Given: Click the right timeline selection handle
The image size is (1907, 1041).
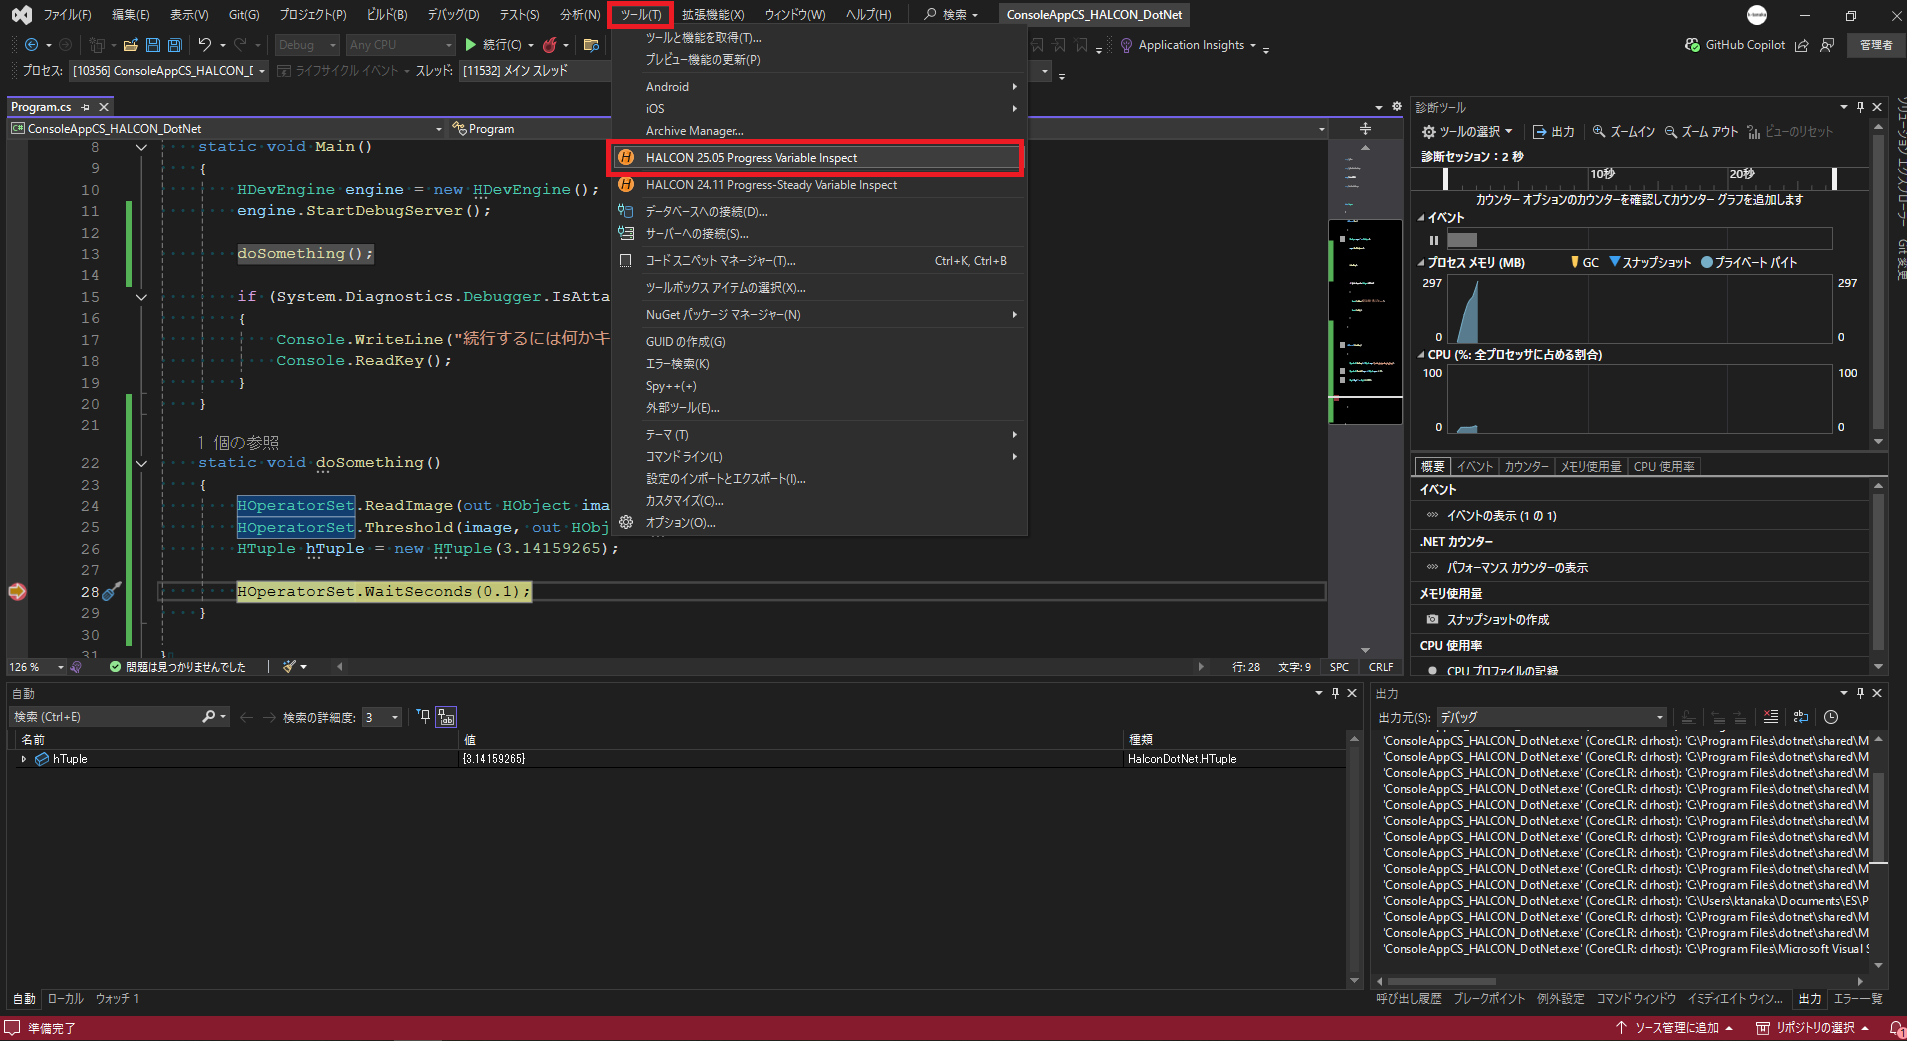Looking at the screenshot, I should (x=1834, y=178).
